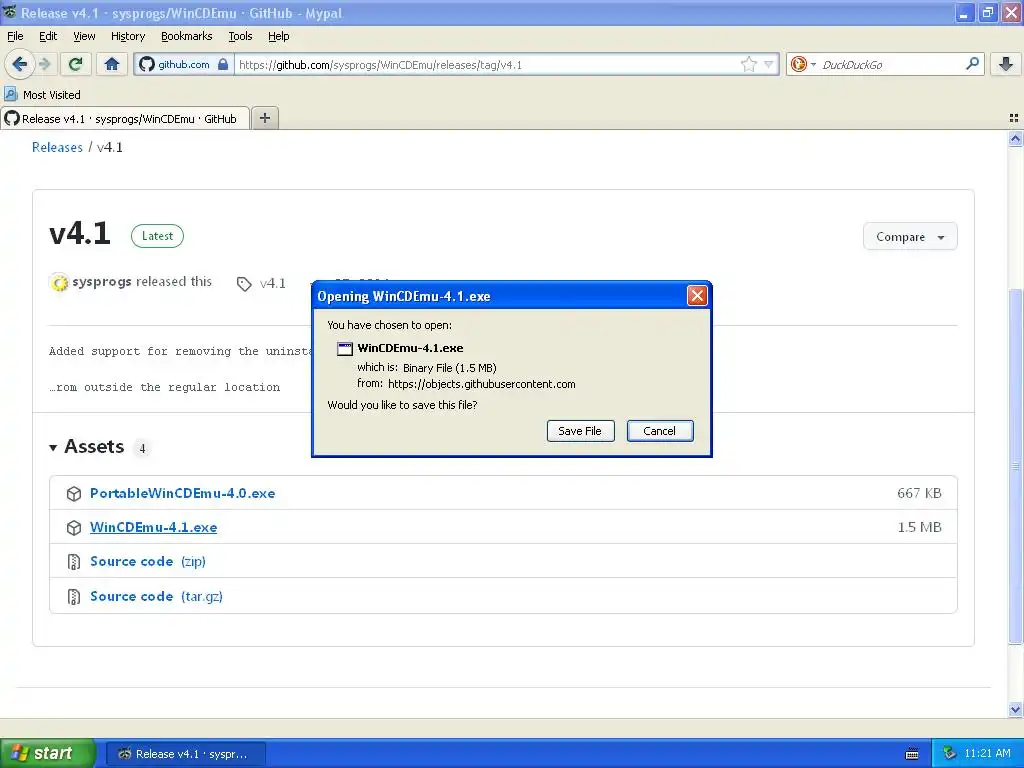Image resolution: width=1024 pixels, height=768 pixels.
Task: Go back with the browser back arrow
Action: [x=19, y=64]
